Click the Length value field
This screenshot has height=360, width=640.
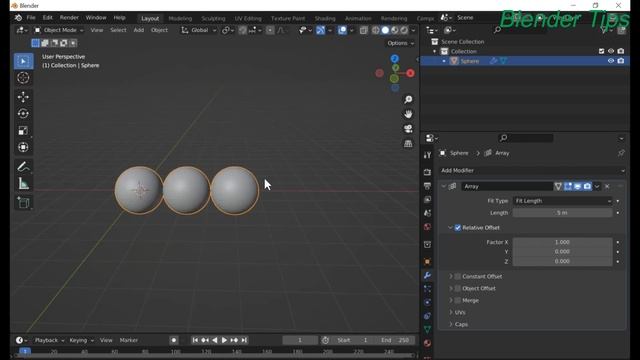562,213
